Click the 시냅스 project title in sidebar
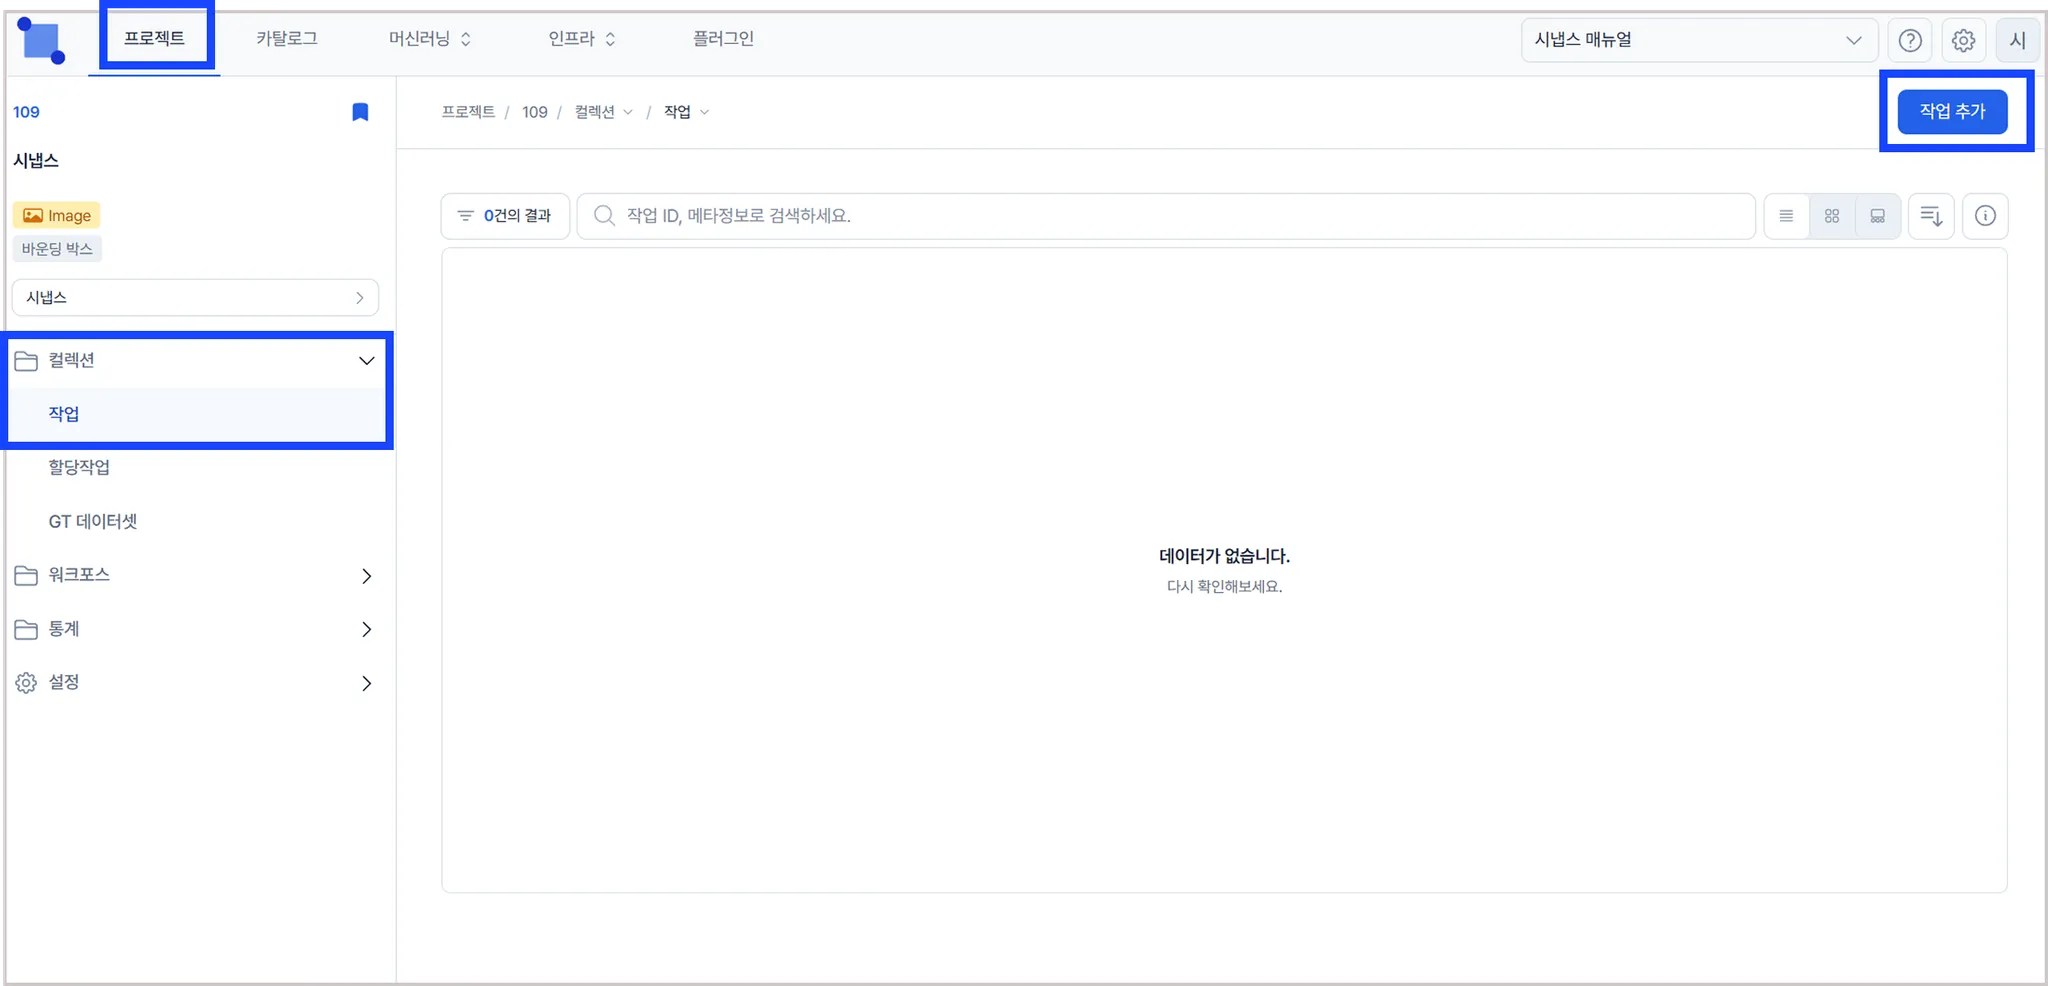This screenshot has height=986, width=2048. point(36,161)
